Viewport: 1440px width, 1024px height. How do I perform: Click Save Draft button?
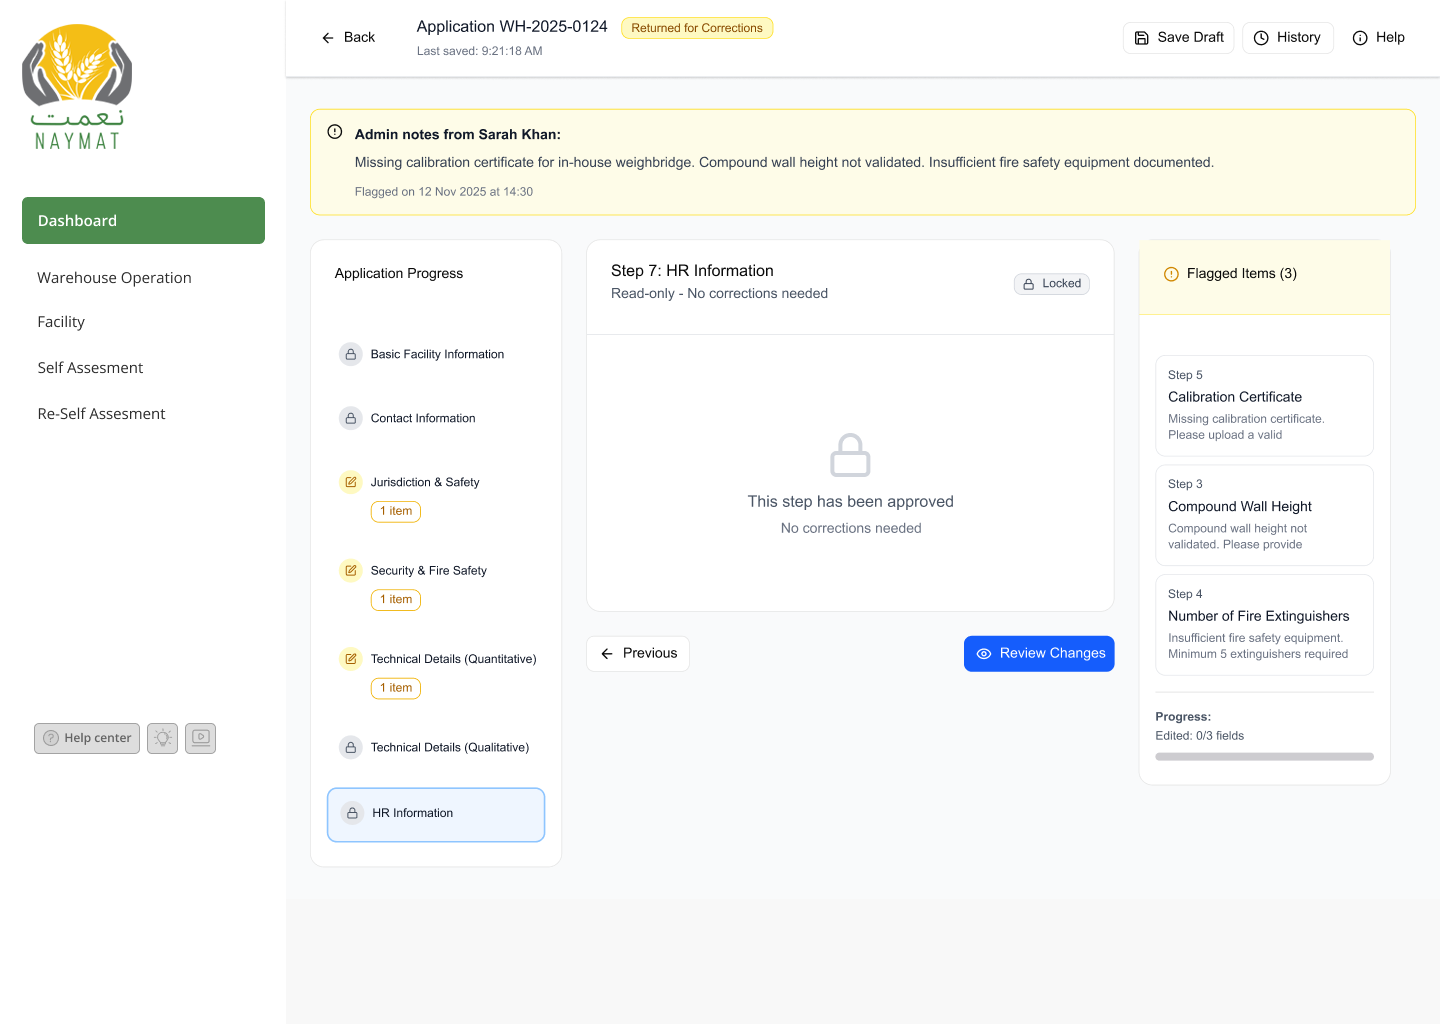(x=1178, y=37)
